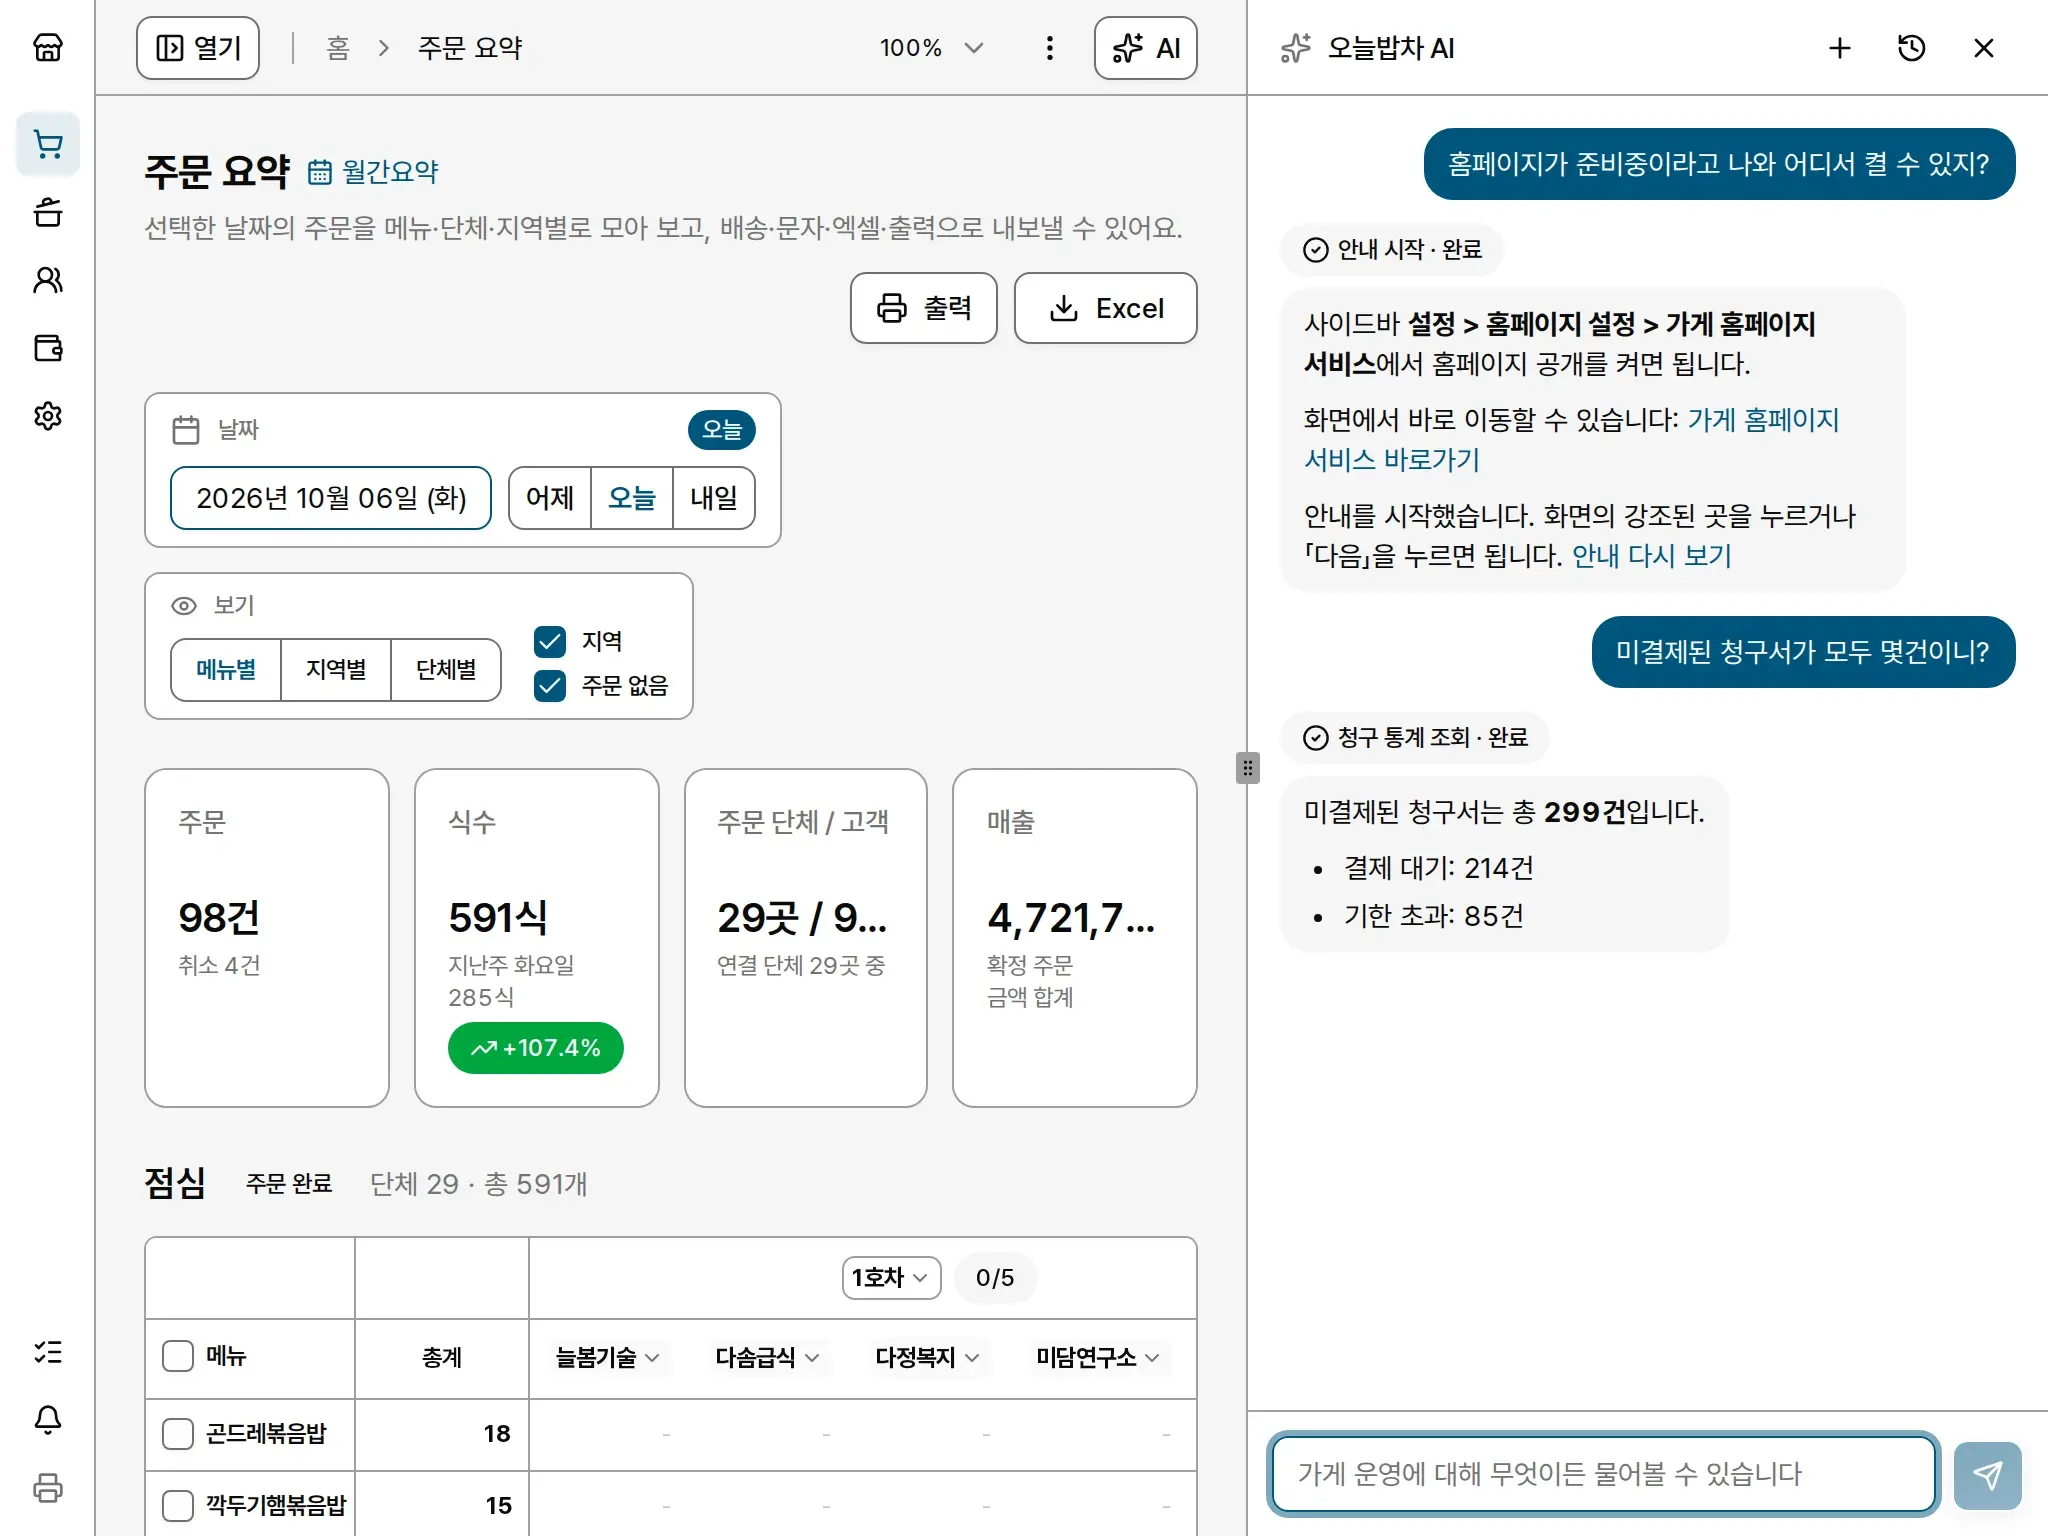Screen dimensions: 2048x1536
Task: Focus the AI chat message input
Action: click(x=1604, y=1475)
